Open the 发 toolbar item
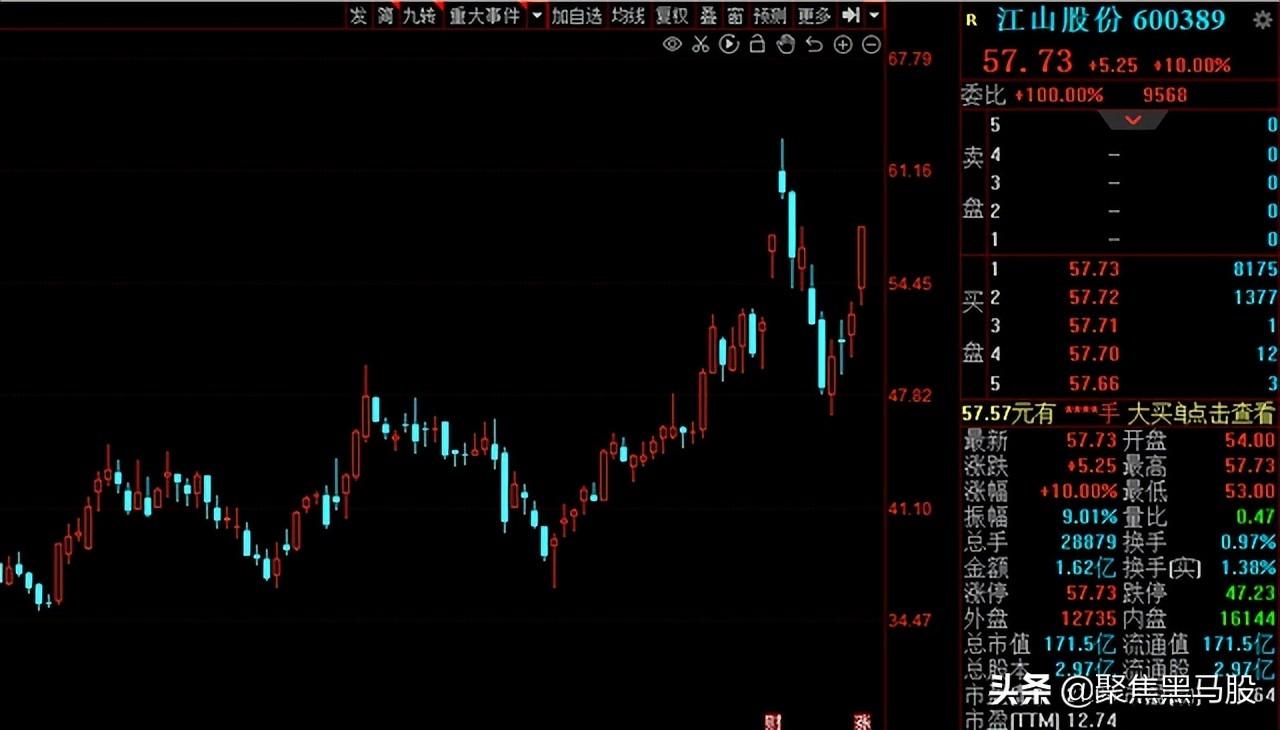This screenshot has width=1280, height=730. click(358, 15)
